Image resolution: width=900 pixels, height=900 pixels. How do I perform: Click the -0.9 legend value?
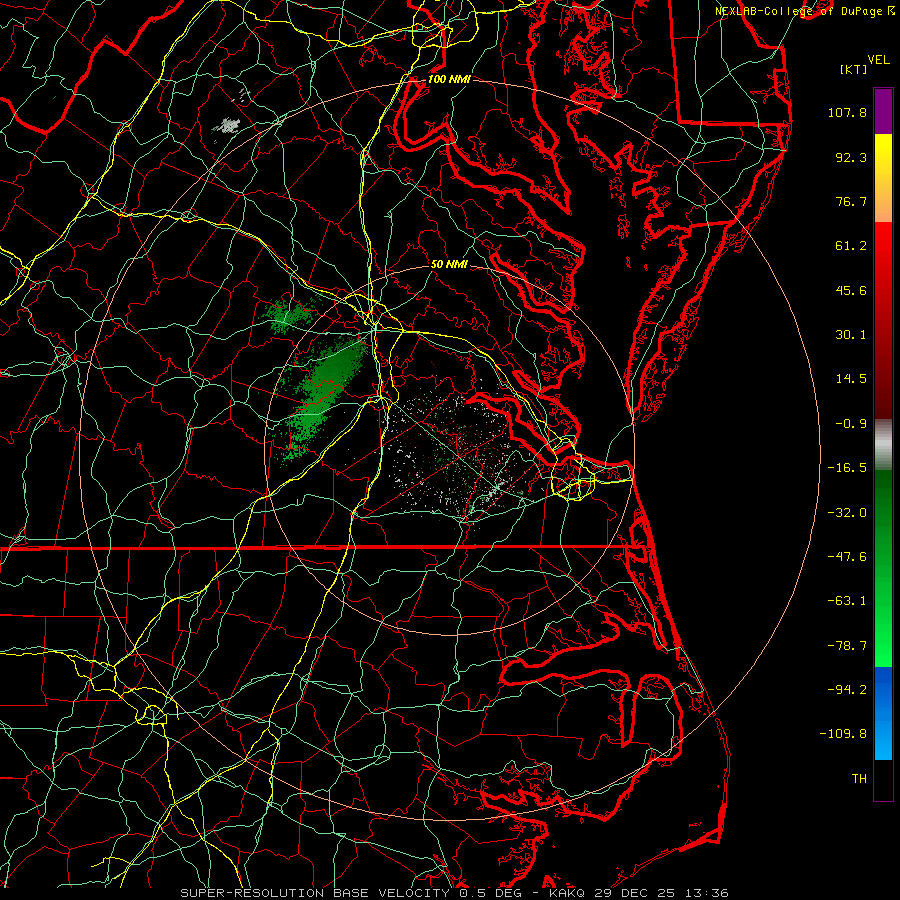click(851, 424)
